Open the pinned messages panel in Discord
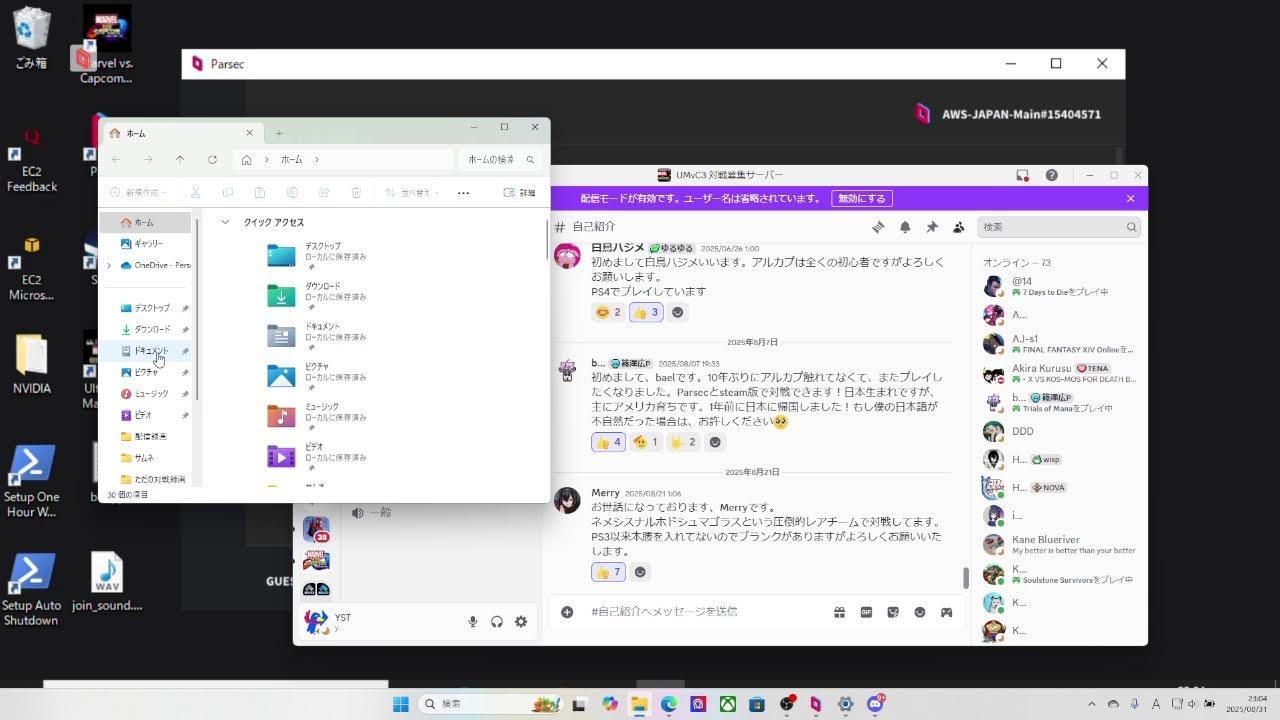The width and height of the screenshot is (1280, 720). coord(932,227)
